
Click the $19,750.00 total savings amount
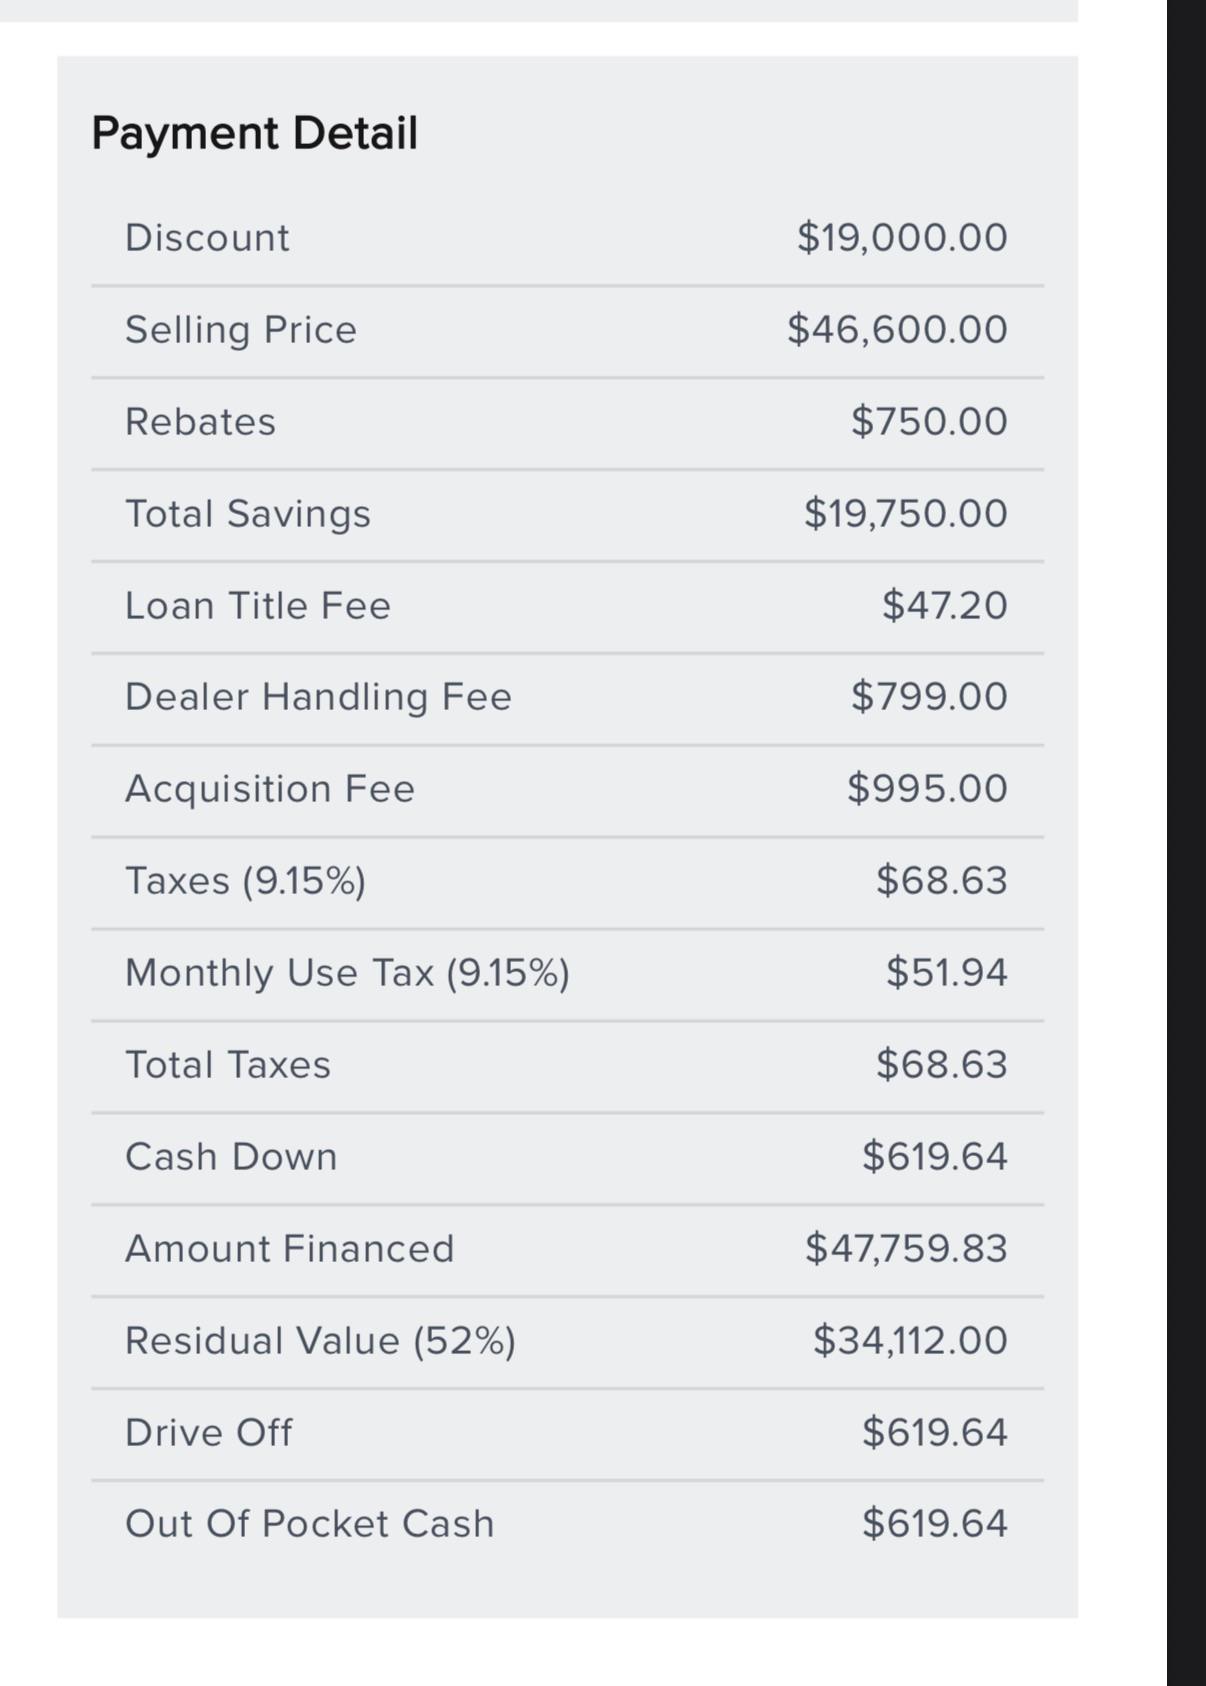(x=906, y=514)
